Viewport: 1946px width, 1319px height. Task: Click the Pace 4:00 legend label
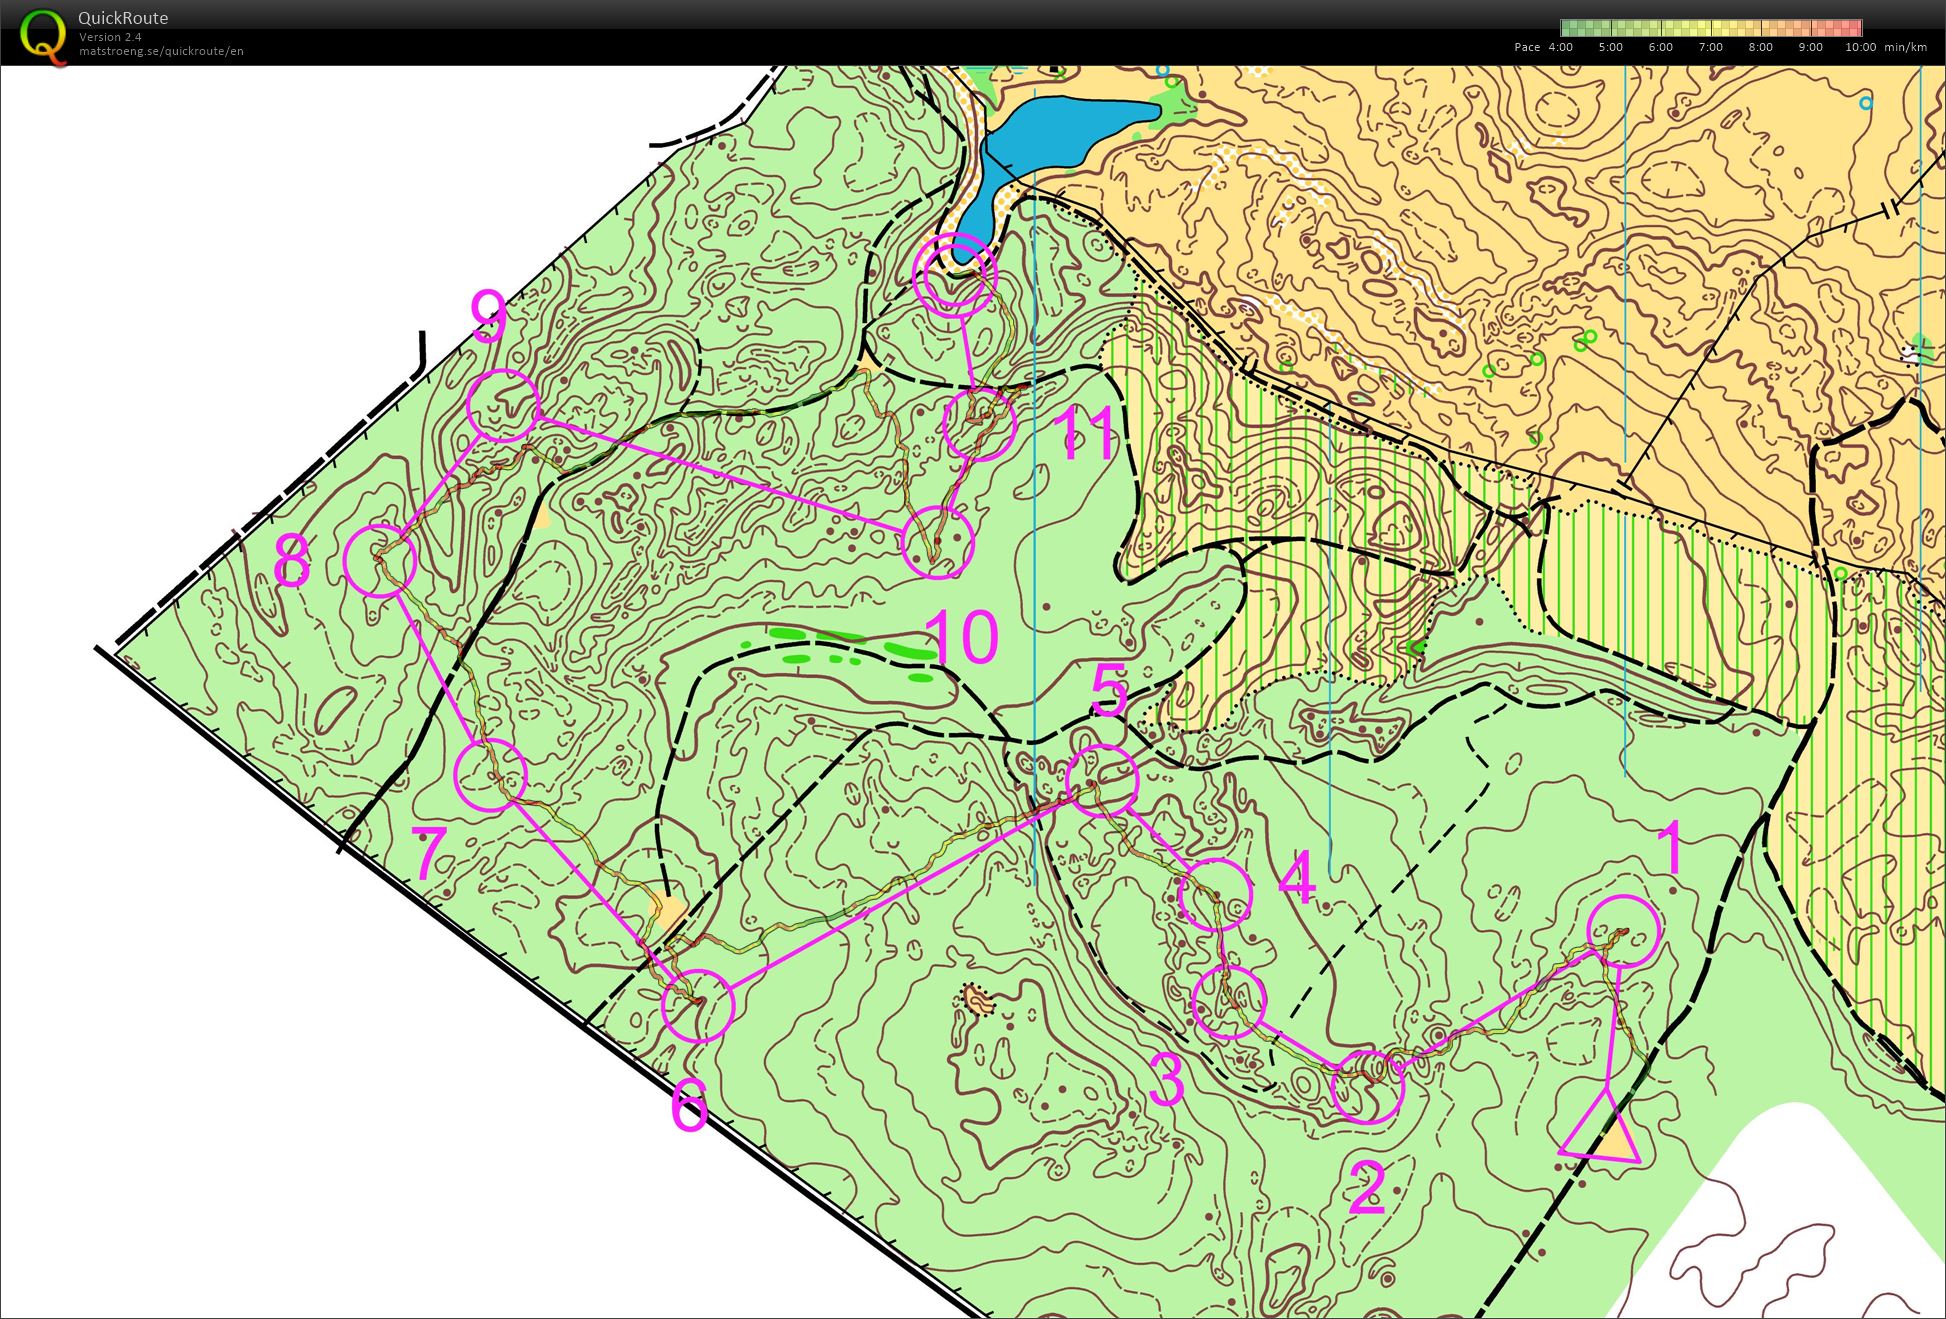tap(1544, 47)
